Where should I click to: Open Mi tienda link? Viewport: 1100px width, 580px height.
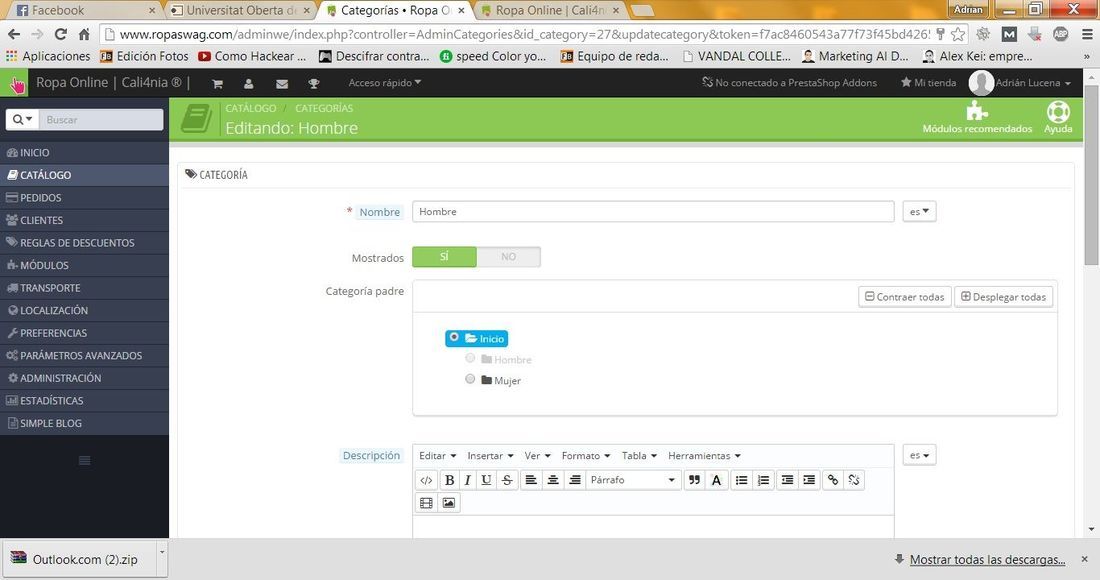pos(928,83)
